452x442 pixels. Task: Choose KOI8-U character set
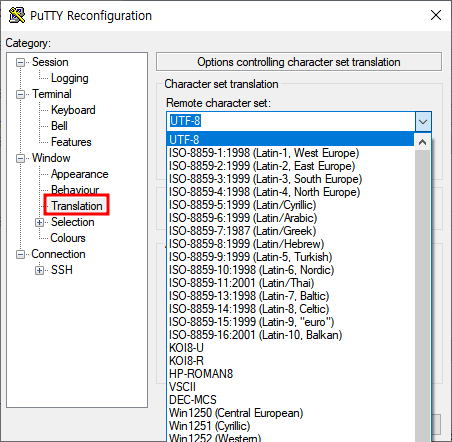(290, 348)
